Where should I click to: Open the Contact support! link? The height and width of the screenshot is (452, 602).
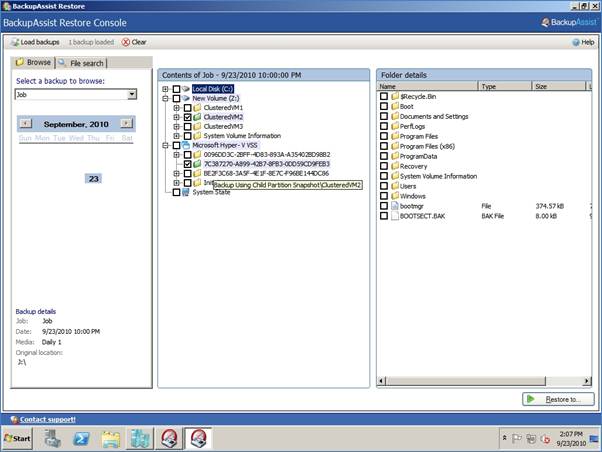(47, 419)
